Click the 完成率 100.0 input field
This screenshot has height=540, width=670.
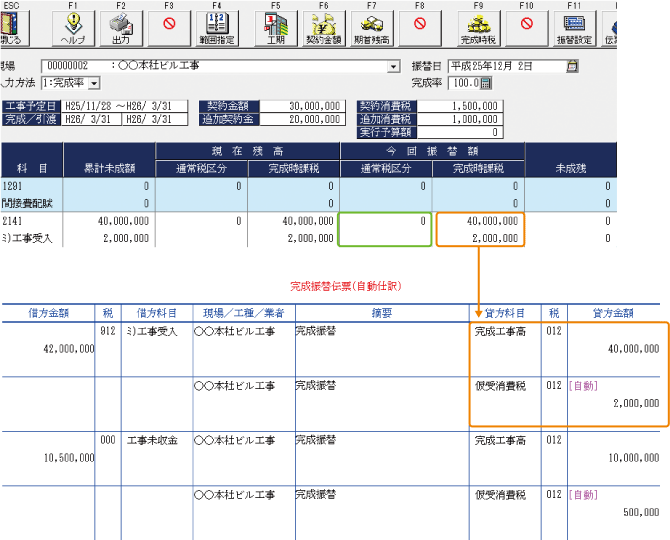[464, 83]
